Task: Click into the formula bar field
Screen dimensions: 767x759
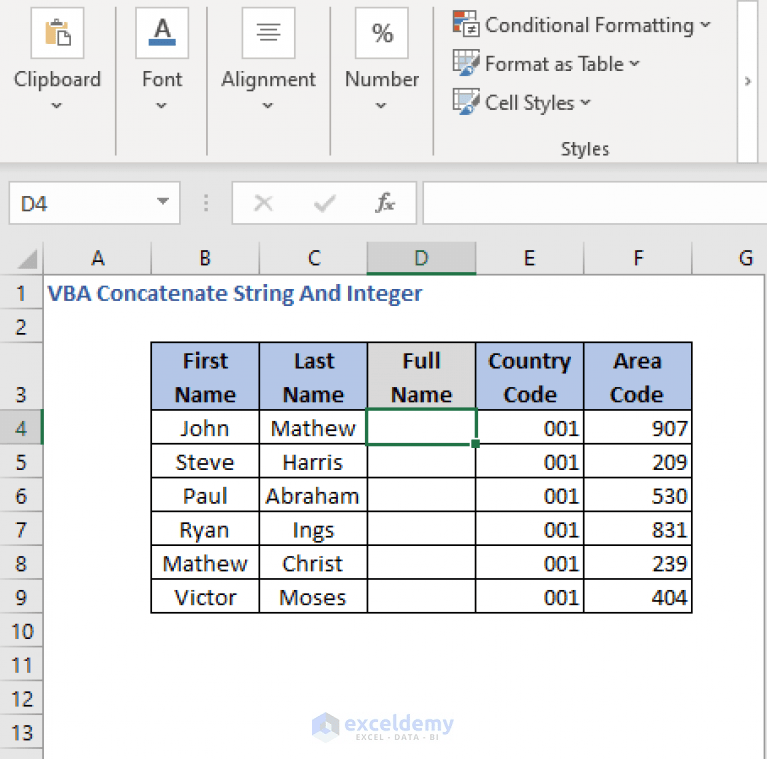Action: [x=595, y=203]
